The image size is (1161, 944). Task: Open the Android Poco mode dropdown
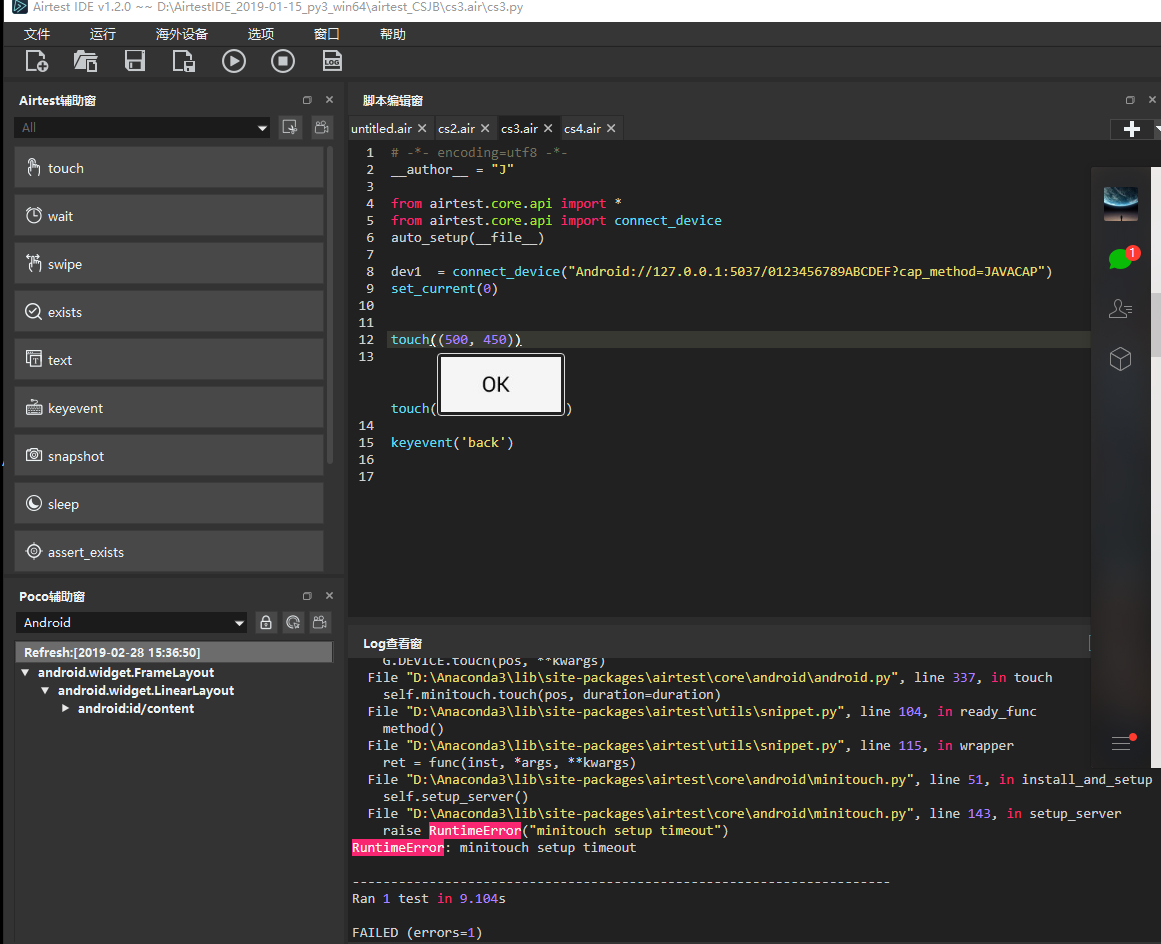(131, 623)
